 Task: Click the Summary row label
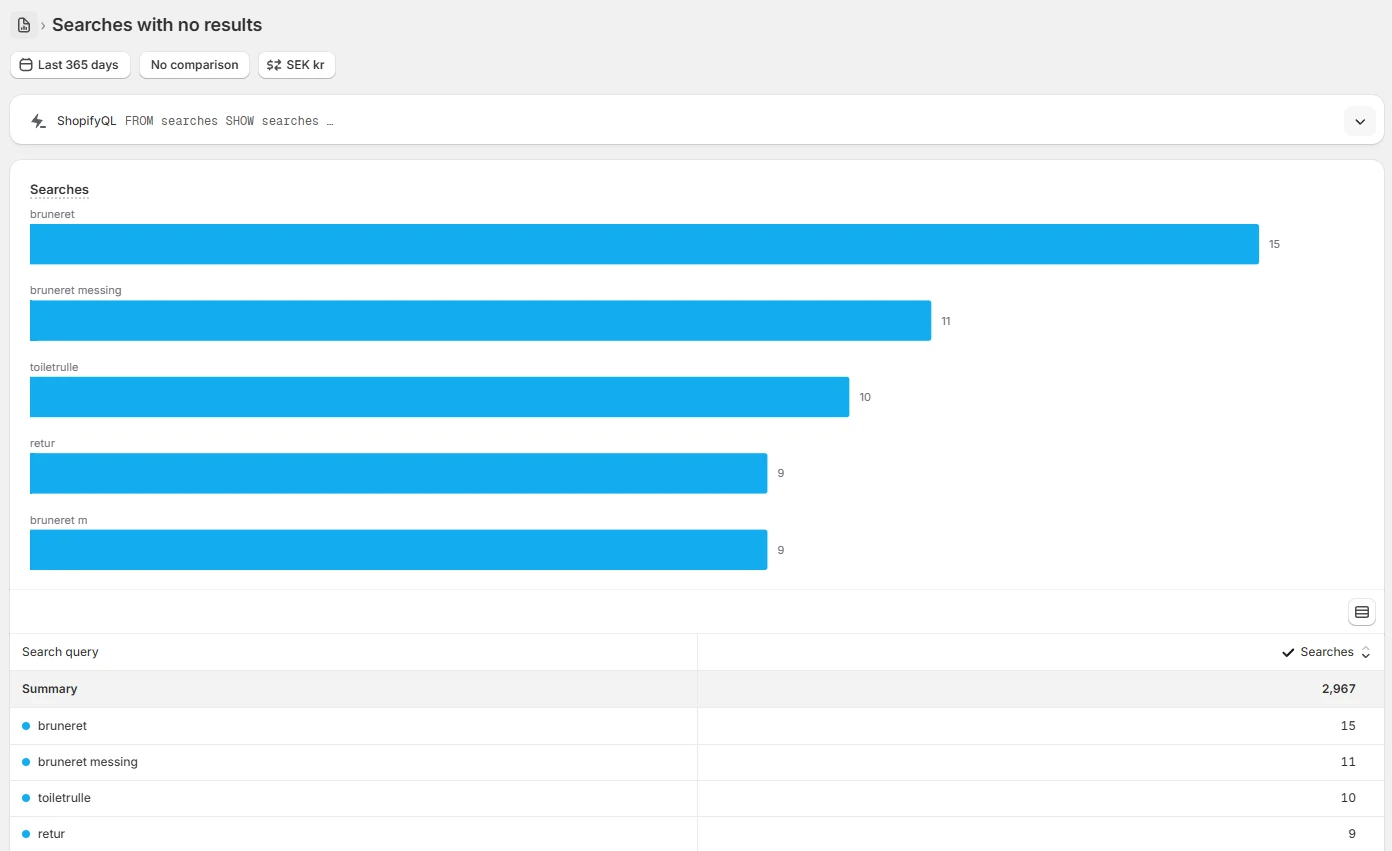(50, 689)
